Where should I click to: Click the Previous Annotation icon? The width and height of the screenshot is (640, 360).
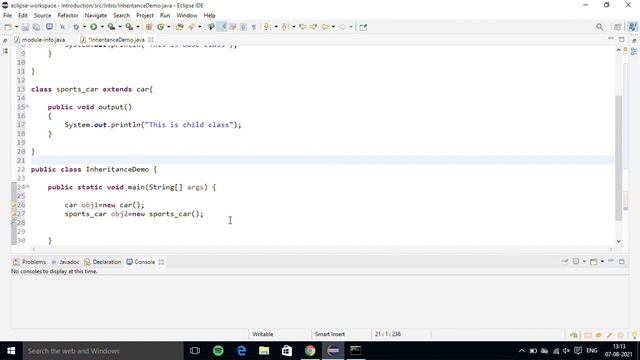tap(285, 27)
